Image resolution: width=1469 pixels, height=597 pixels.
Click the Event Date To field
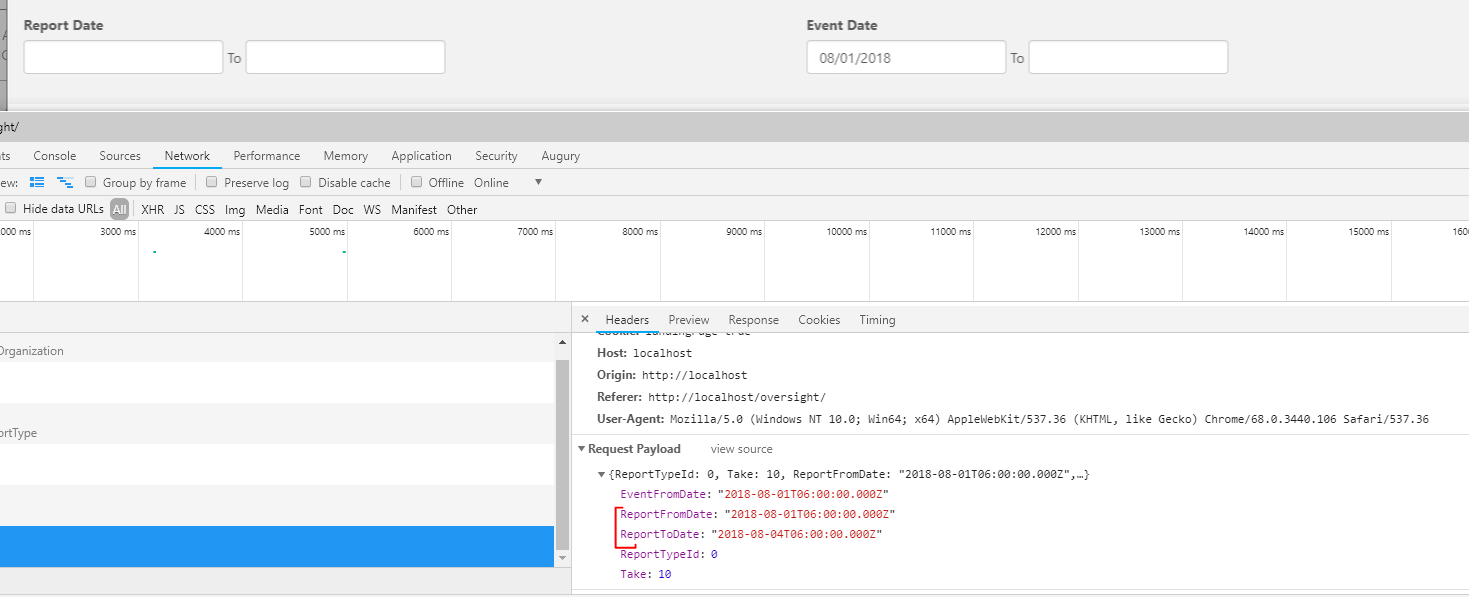click(x=1128, y=57)
